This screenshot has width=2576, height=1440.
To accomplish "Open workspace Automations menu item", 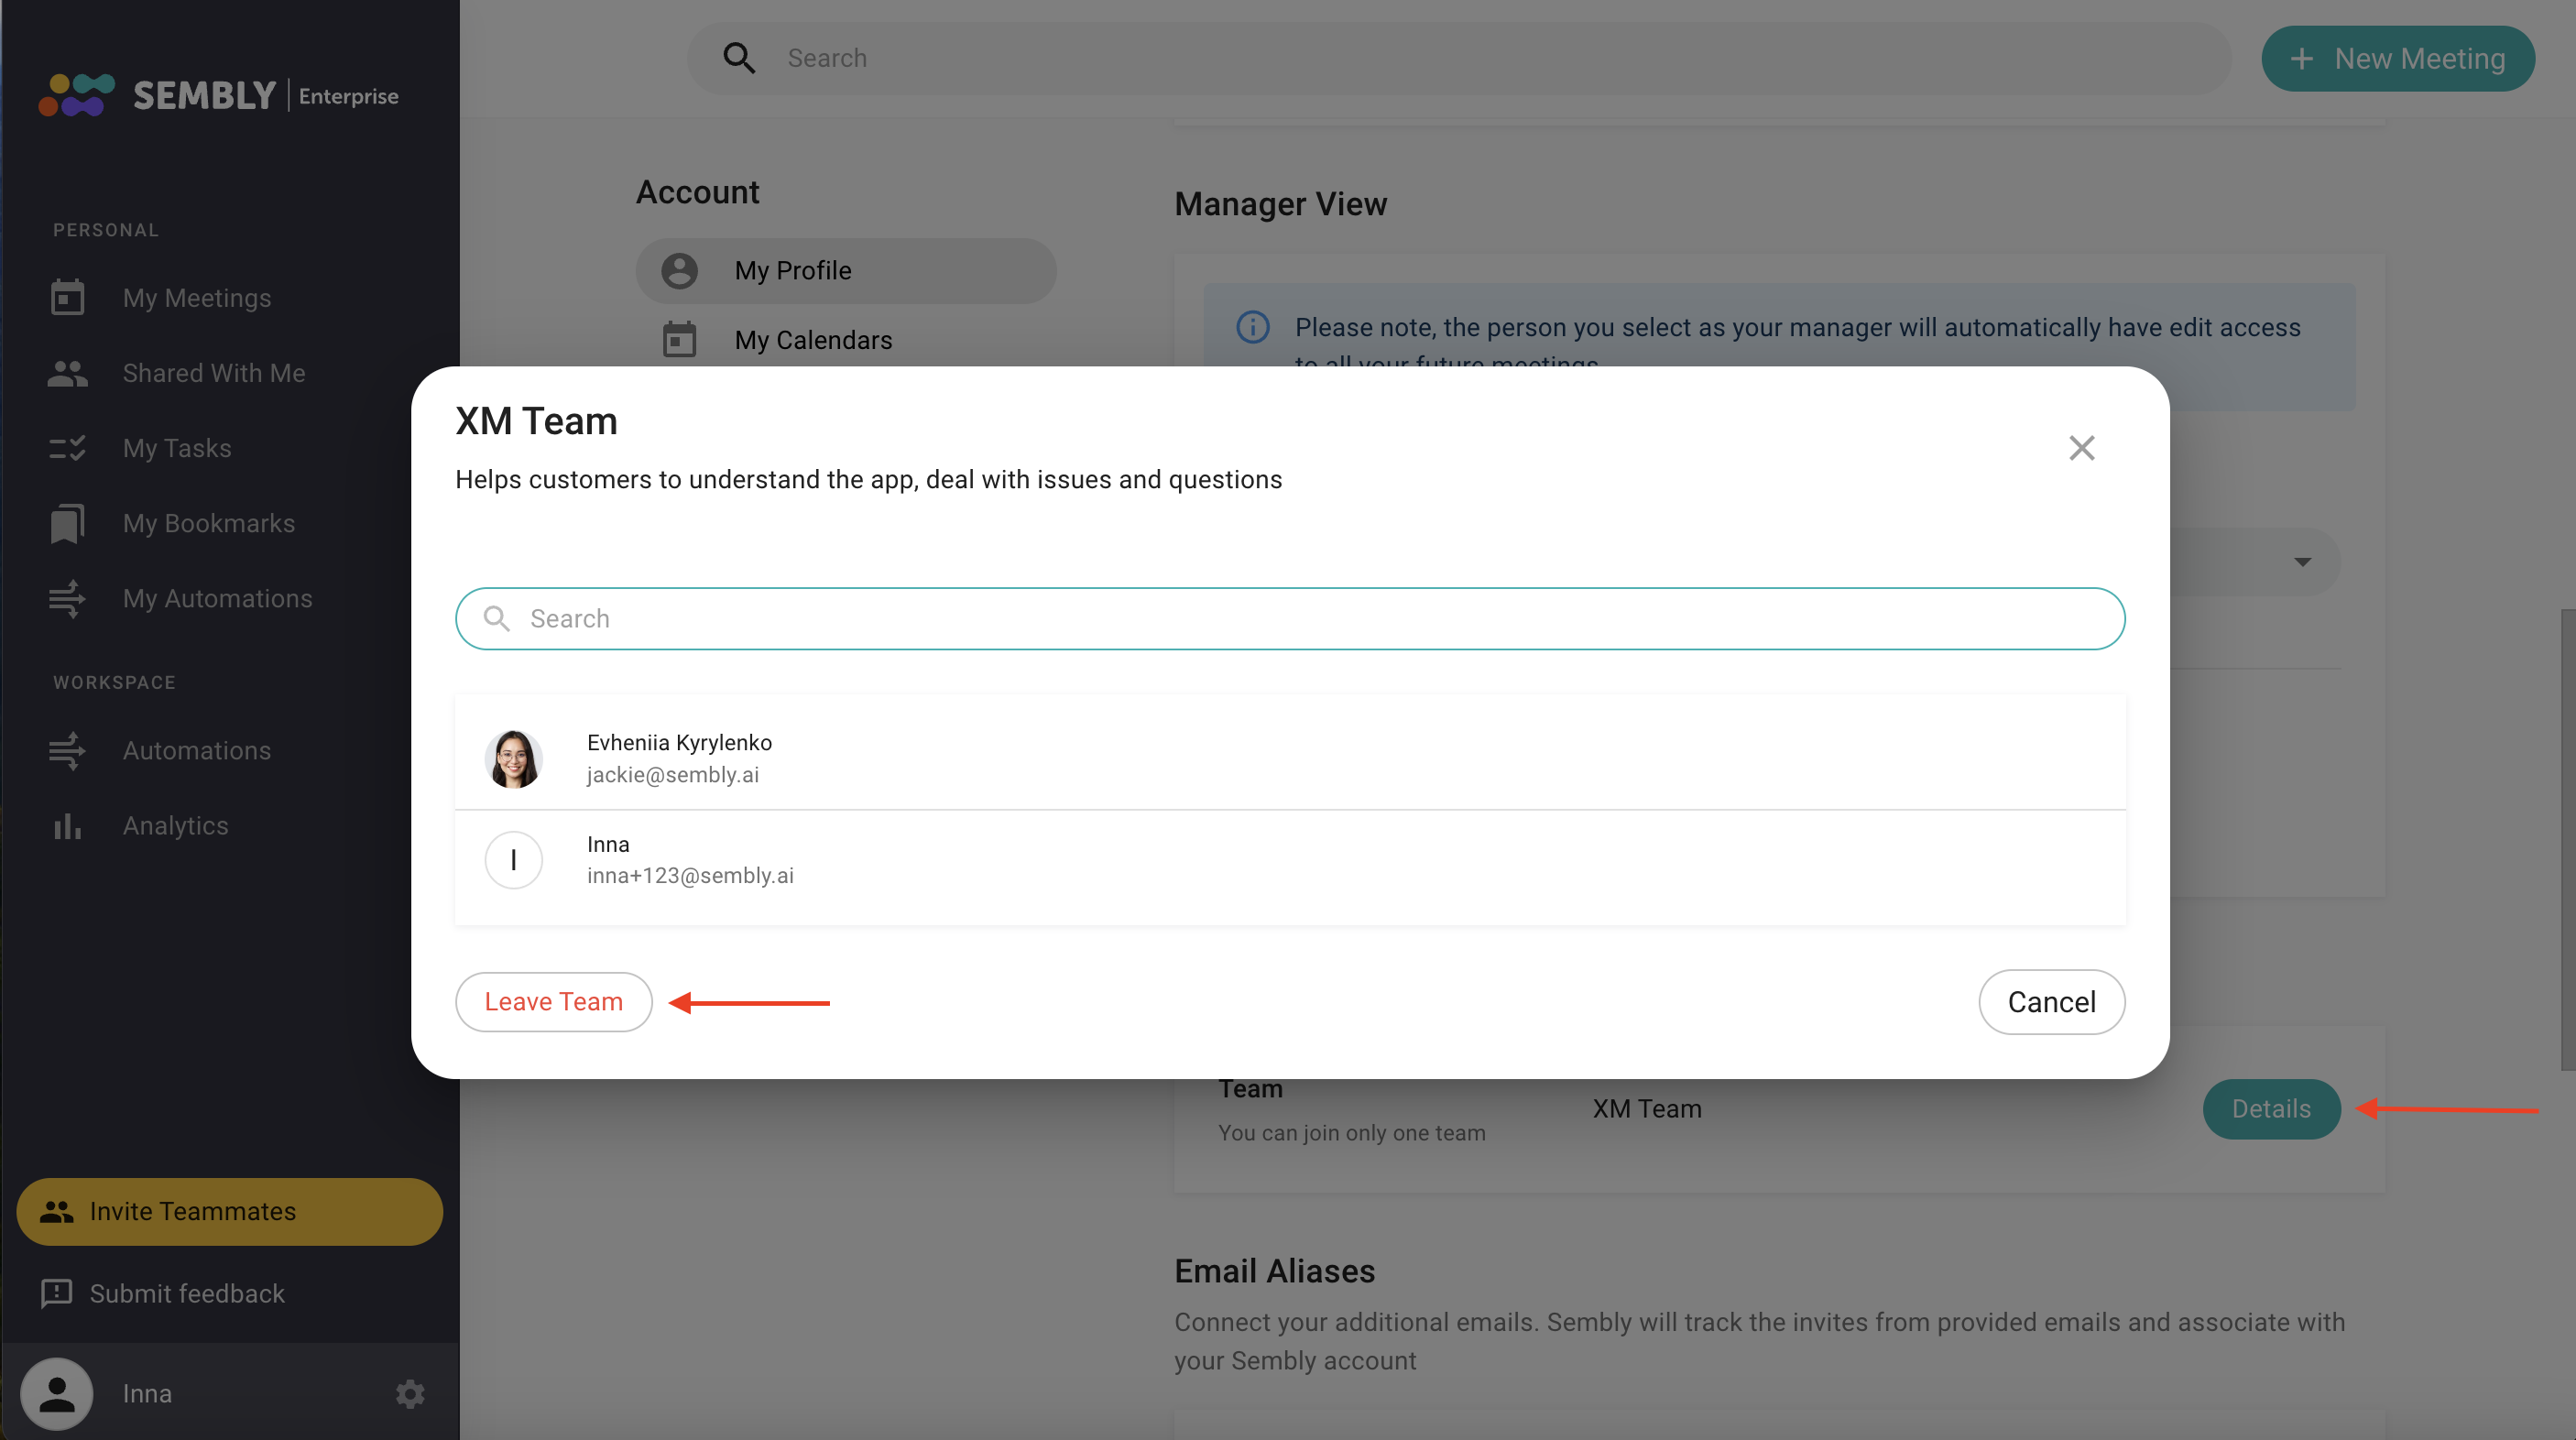I will (196, 751).
